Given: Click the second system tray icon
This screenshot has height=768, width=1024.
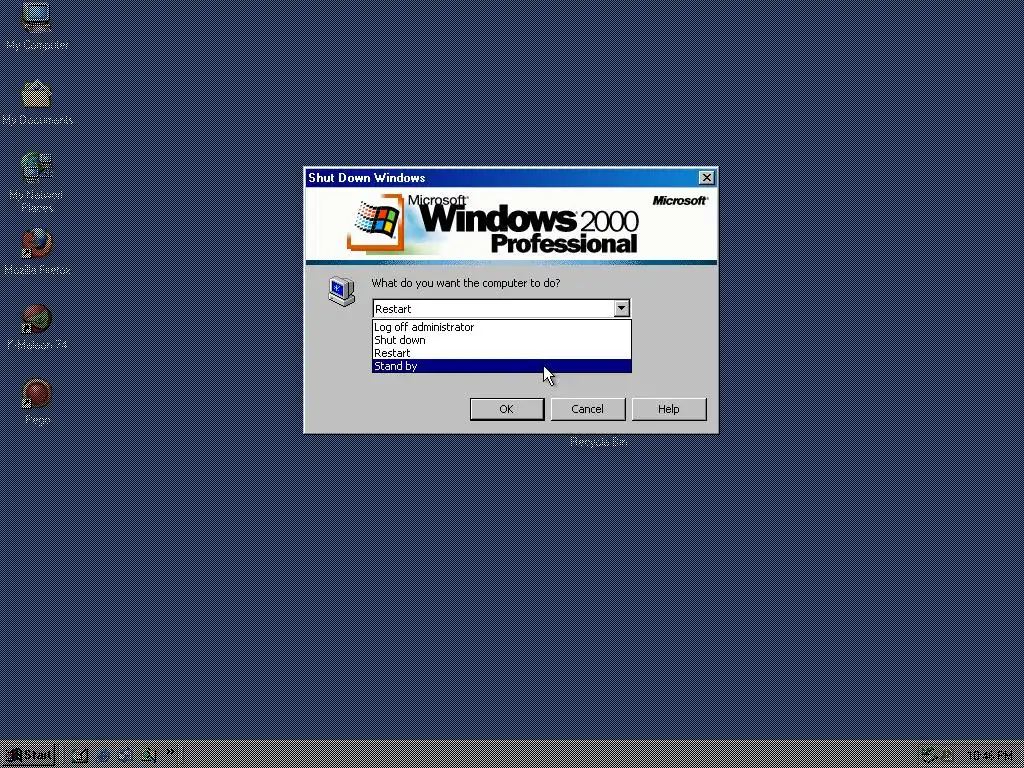Looking at the screenshot, I should (946, 756).
